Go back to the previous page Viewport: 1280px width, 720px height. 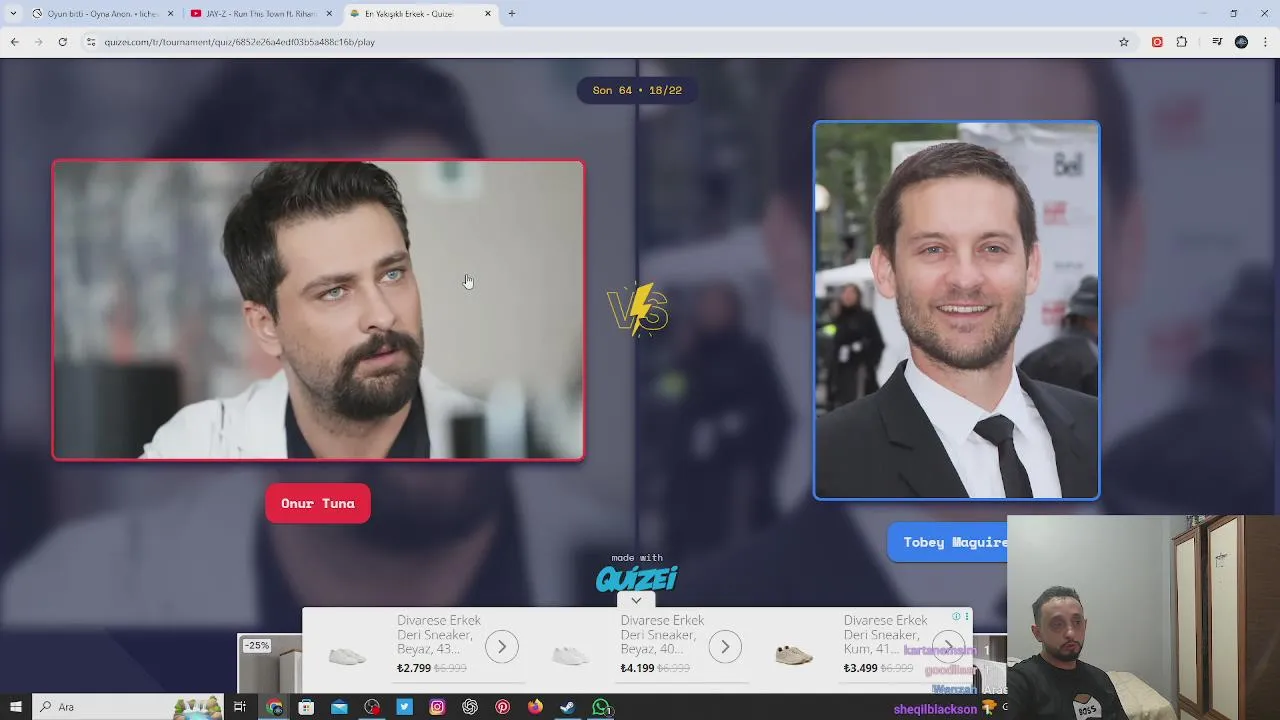14,42
